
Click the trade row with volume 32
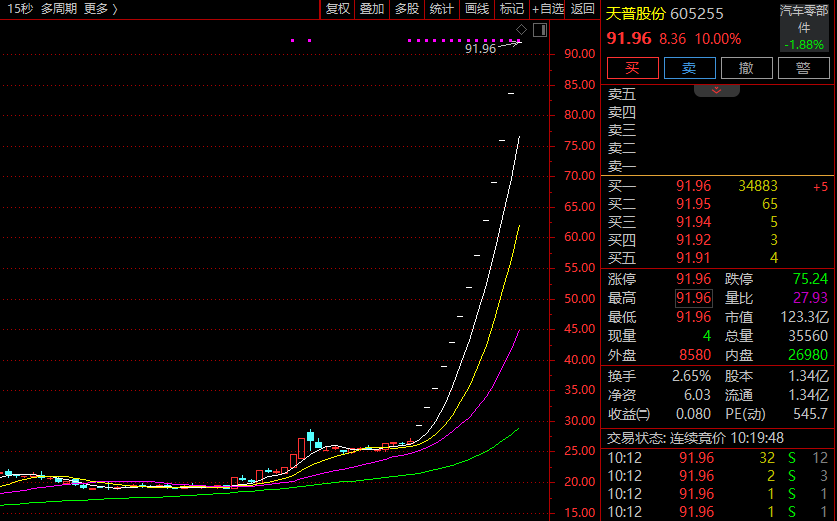718,458
